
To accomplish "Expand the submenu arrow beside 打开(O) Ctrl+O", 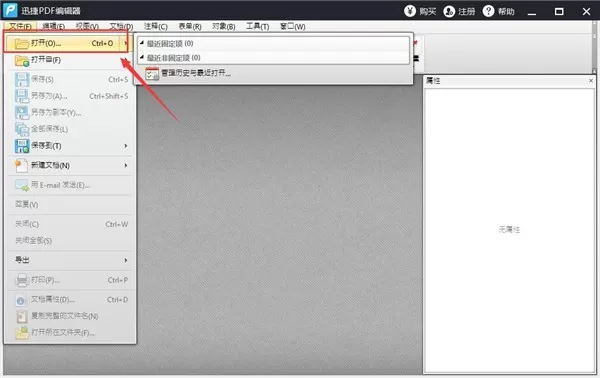I will pyautogui.click(x=126, y=43).
